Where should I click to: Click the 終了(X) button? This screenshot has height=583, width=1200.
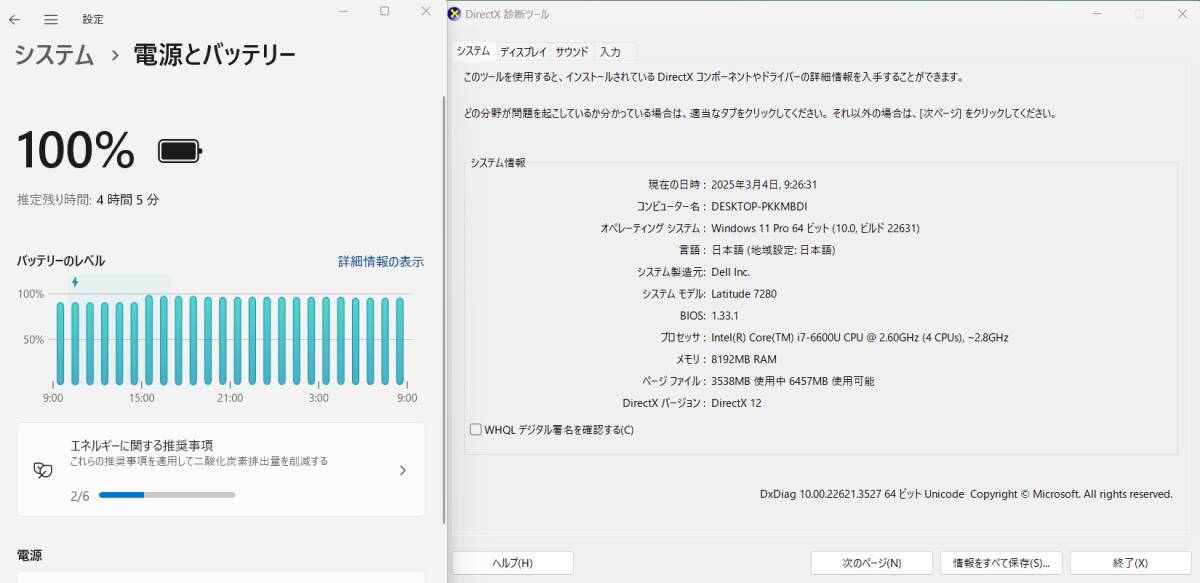pyautogui.click(x=1130, y=563)
